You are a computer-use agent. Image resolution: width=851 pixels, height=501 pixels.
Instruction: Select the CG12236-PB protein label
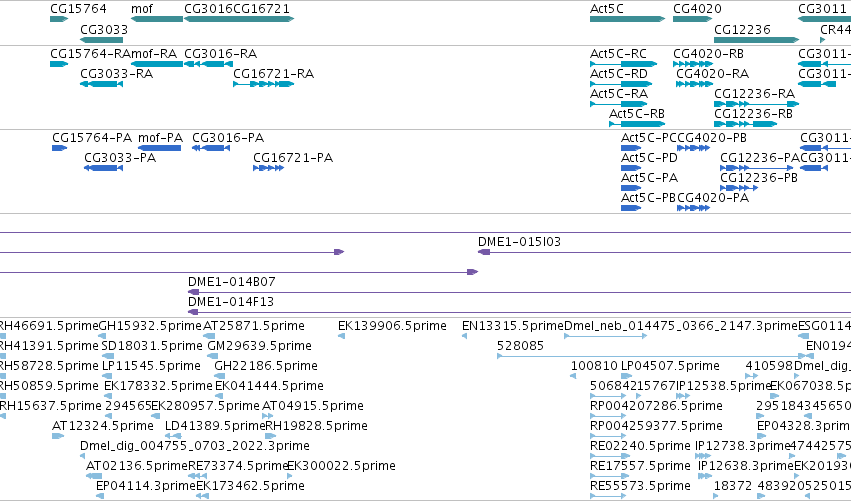(x=759, y=177)
